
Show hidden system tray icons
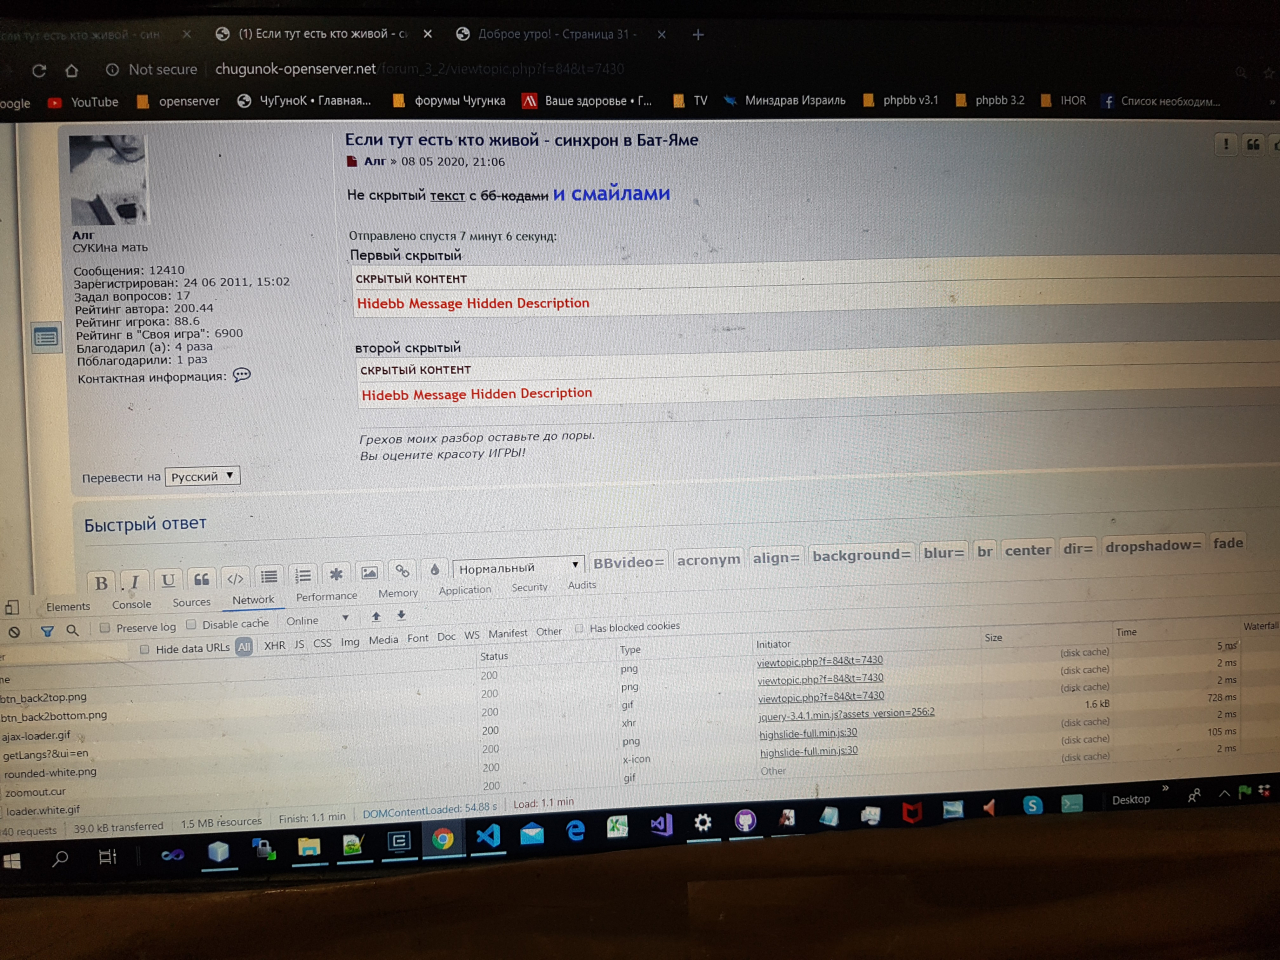(x=1224, y=794)
